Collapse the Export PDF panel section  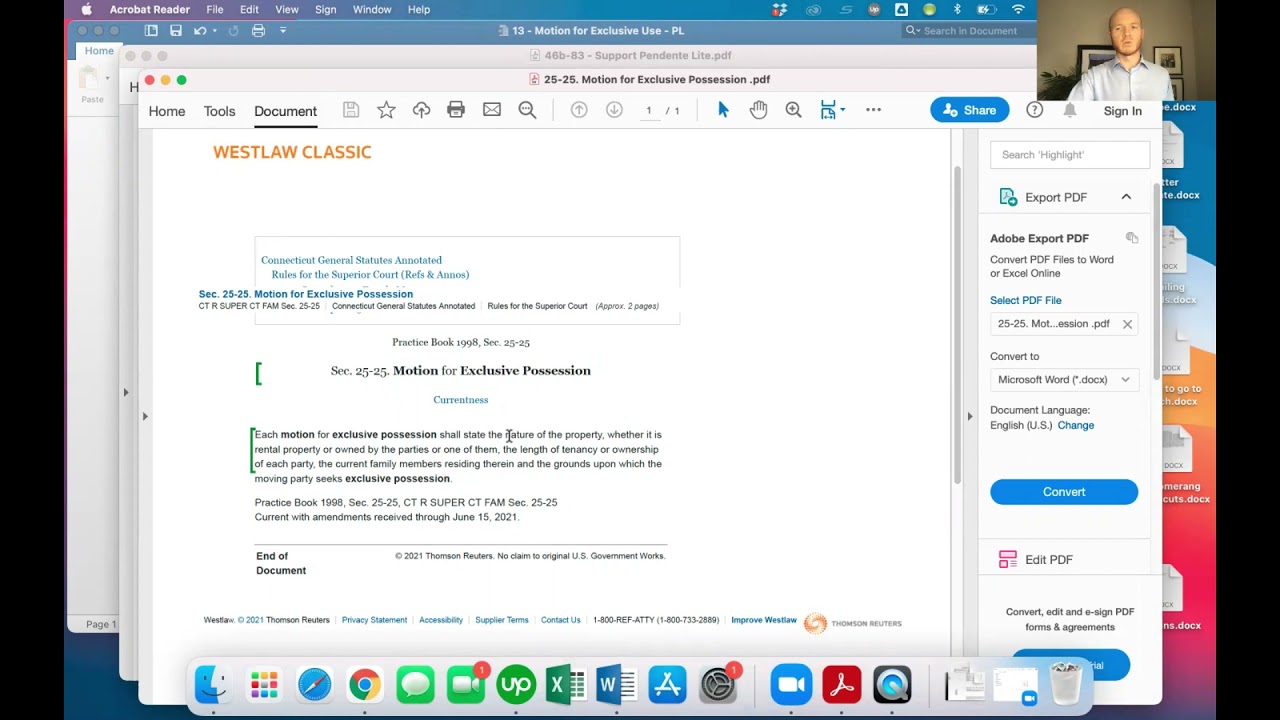coord(1126,197)
